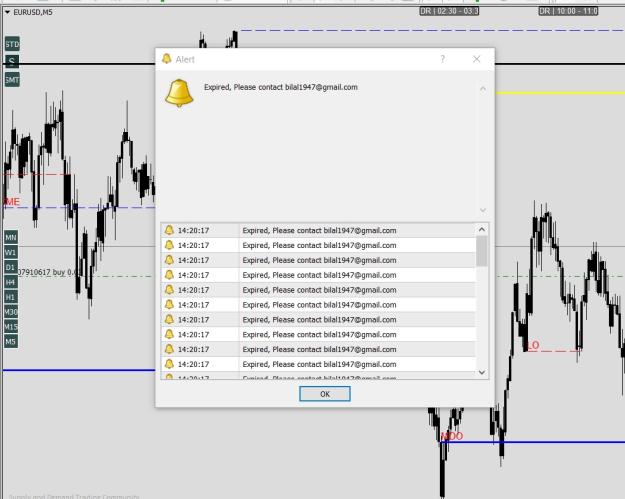The width and height of the screenshot is (625, 499).
Task: Click the Alert title bar bell icon
Action: [167, 59]
